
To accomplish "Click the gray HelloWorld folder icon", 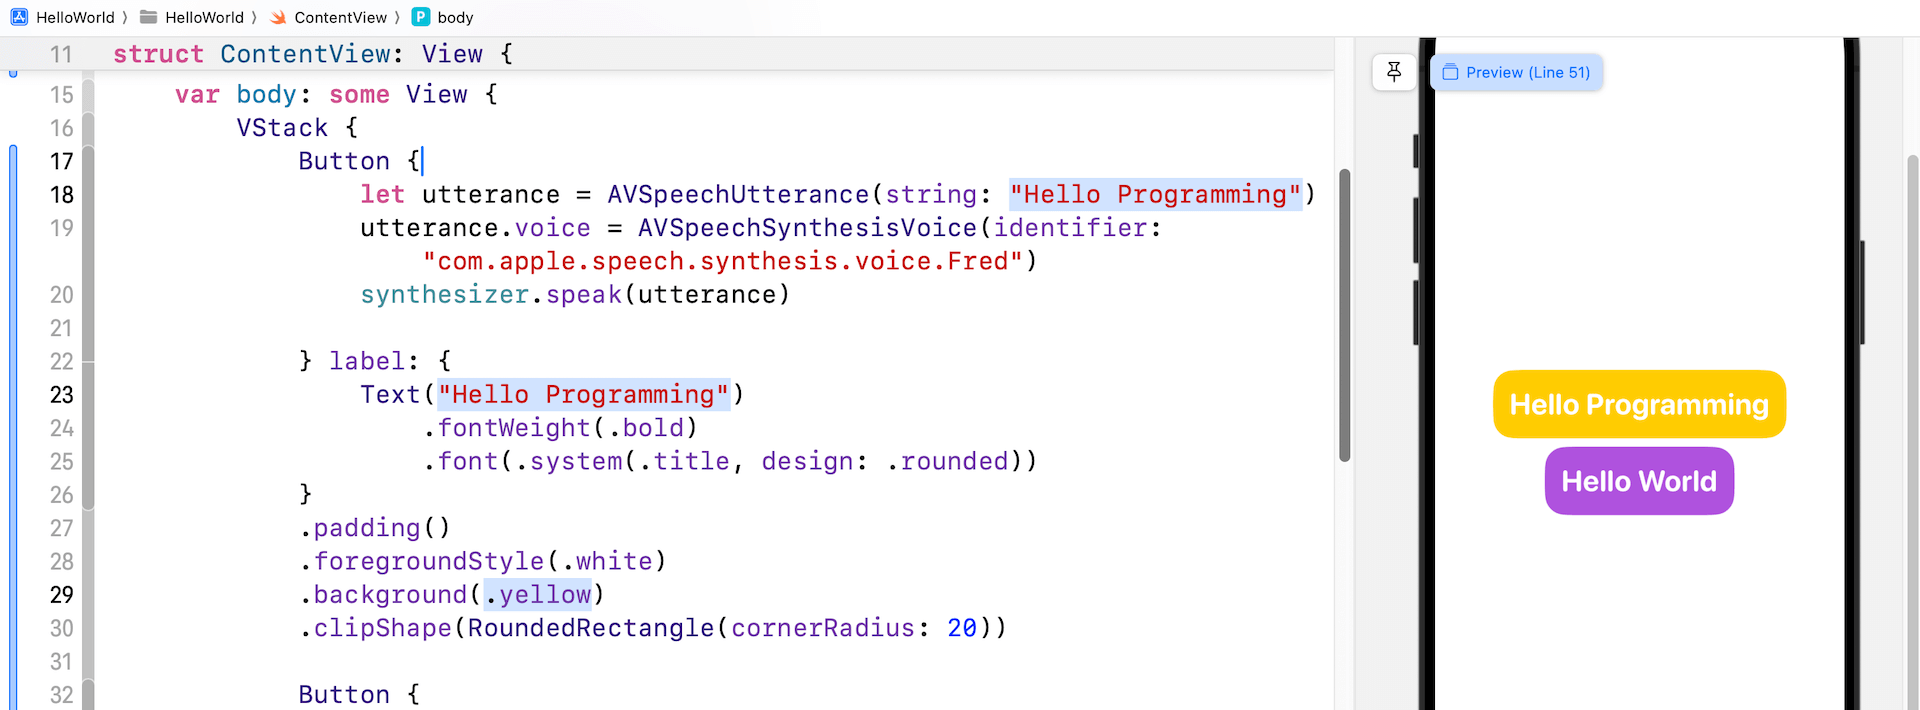I will pos(148,17).
